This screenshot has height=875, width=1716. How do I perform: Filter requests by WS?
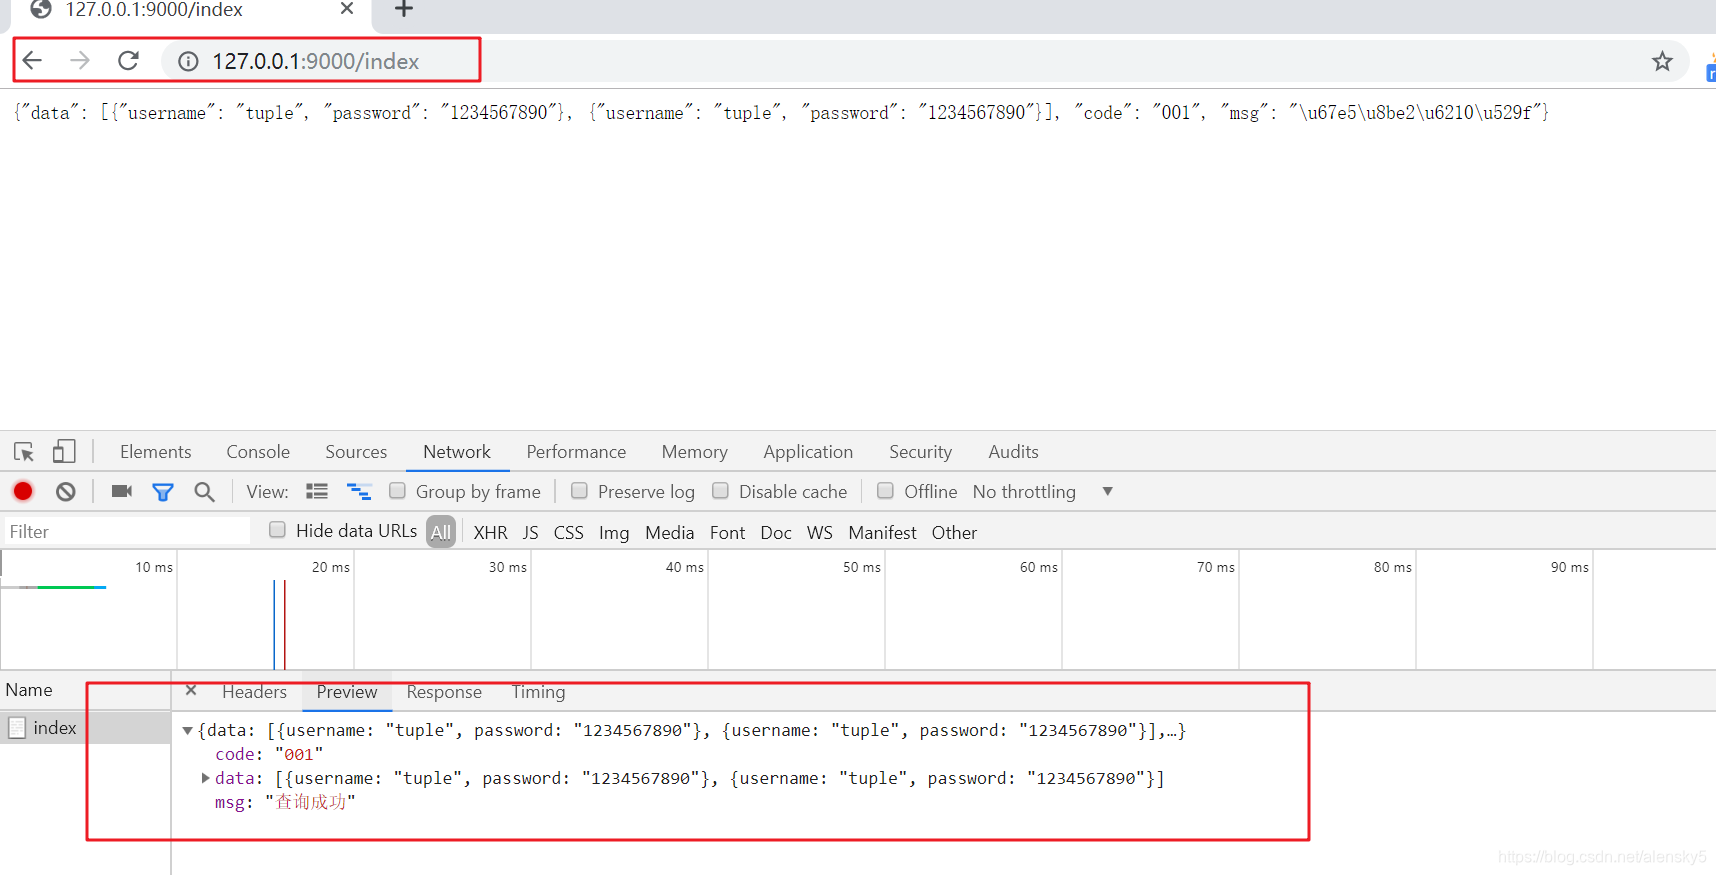click(819, 533)
